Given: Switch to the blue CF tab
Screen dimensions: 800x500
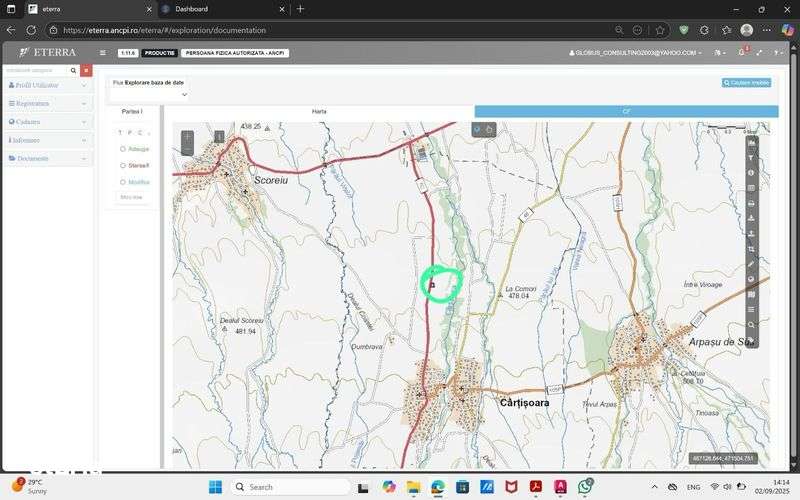Looking at the screenshot, I should (627, 111).
